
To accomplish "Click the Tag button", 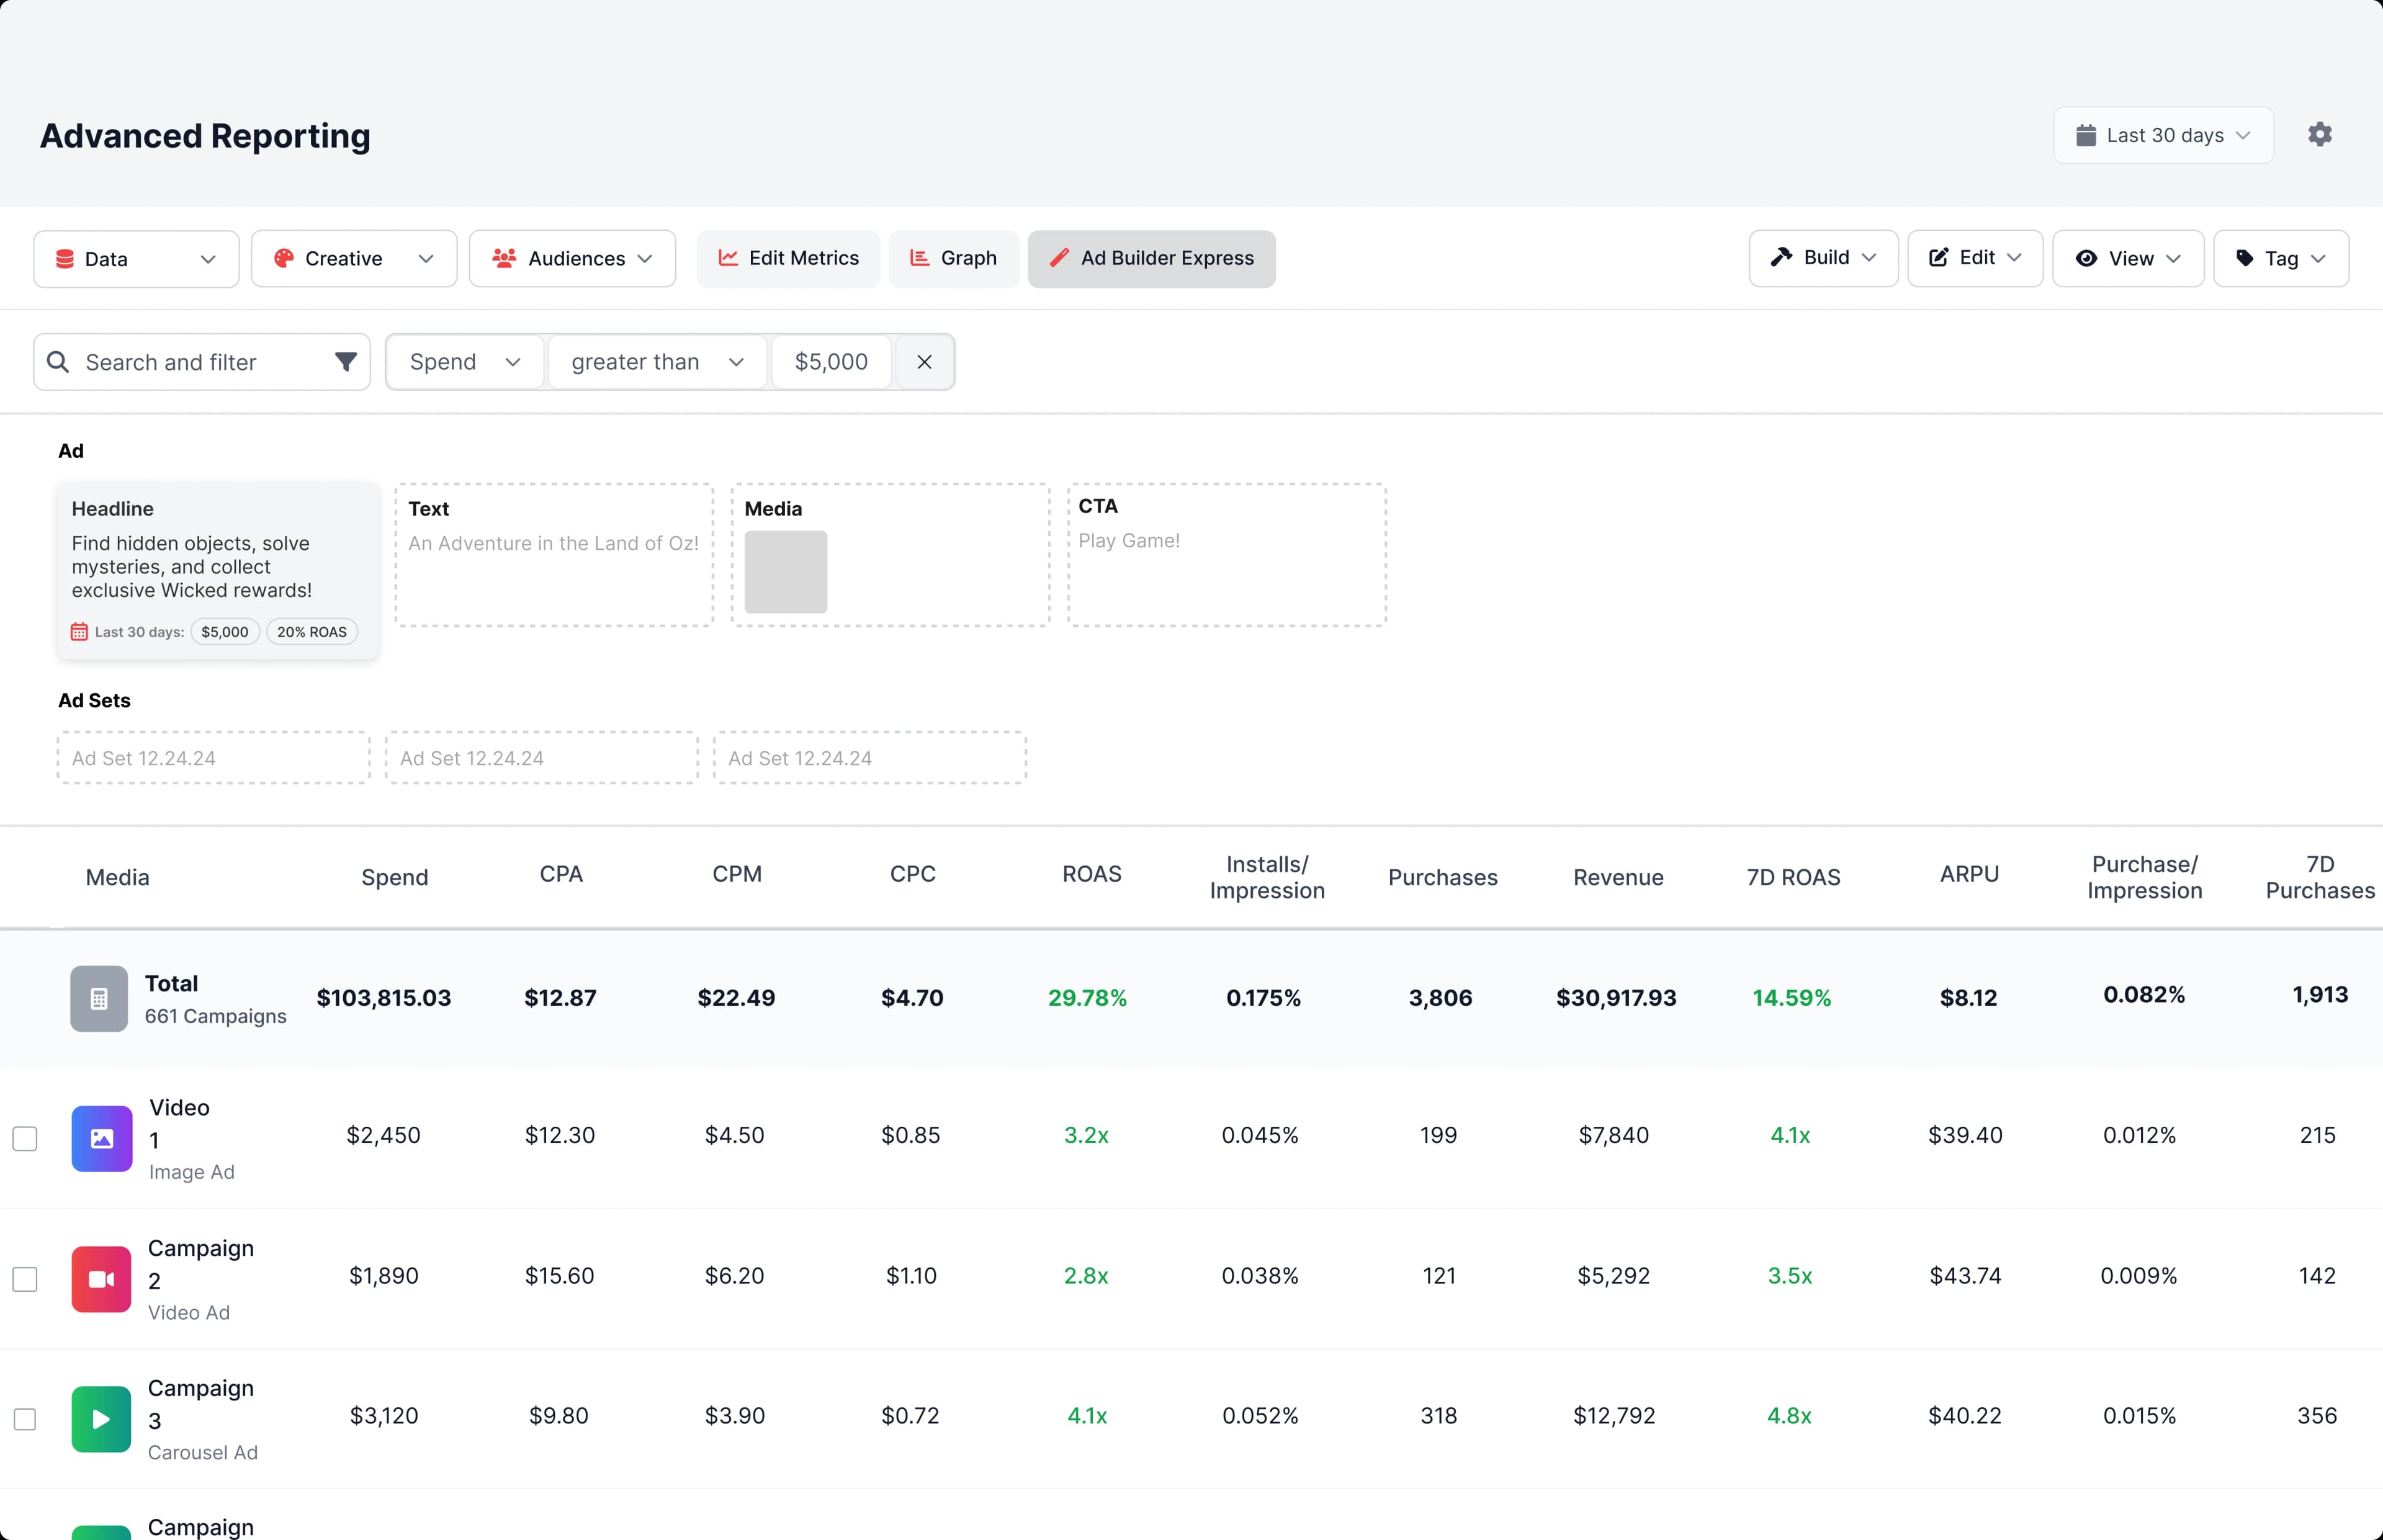I will coord(2280,258).
